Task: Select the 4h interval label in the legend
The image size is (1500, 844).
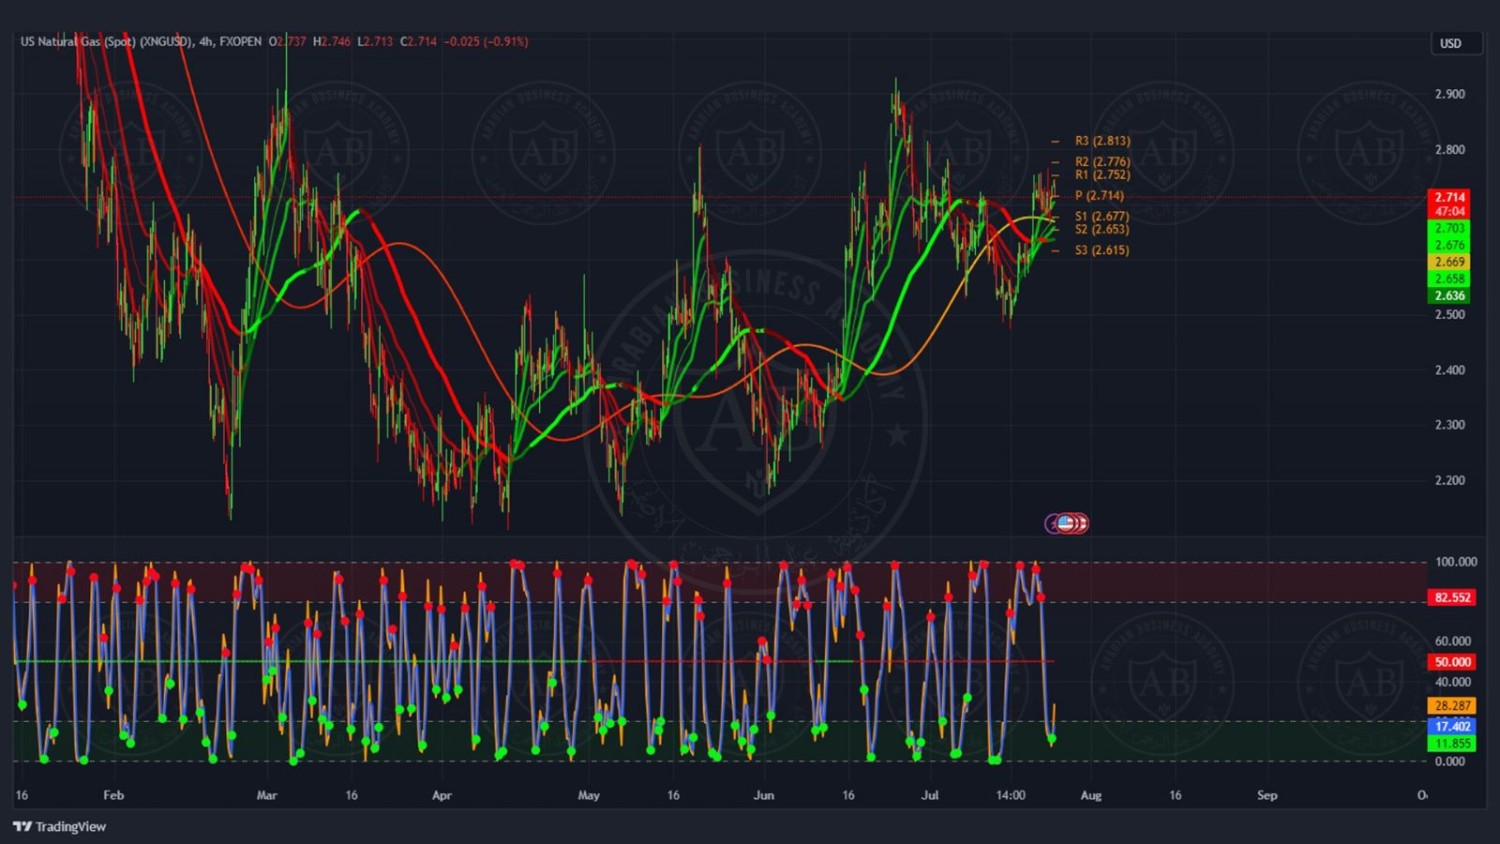Action: click(x=206, y=42)
